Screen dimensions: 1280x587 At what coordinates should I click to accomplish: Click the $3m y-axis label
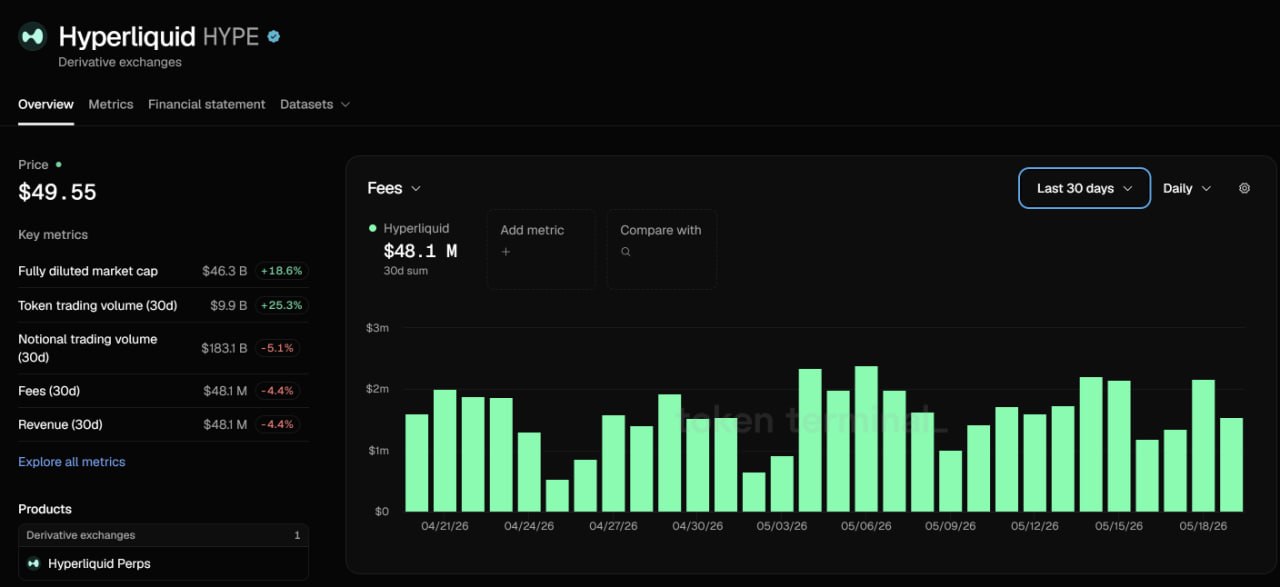tap(378, 328)
